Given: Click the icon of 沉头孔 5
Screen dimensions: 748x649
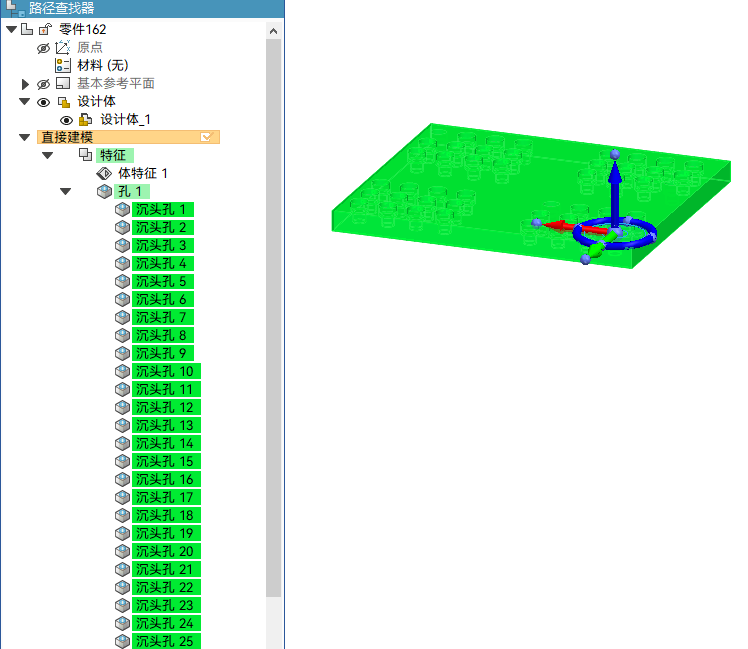Looking at the screenshot, I should (x=123, y=282).
